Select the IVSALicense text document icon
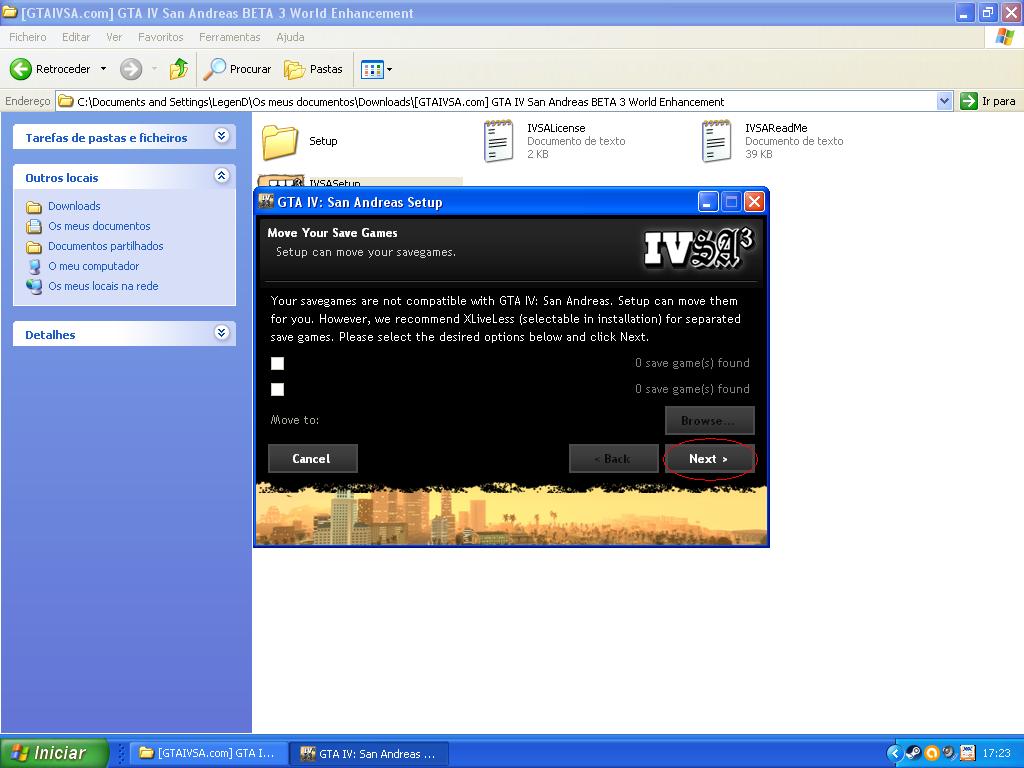This screenshot has width=1024, height=768. point(498,141)
